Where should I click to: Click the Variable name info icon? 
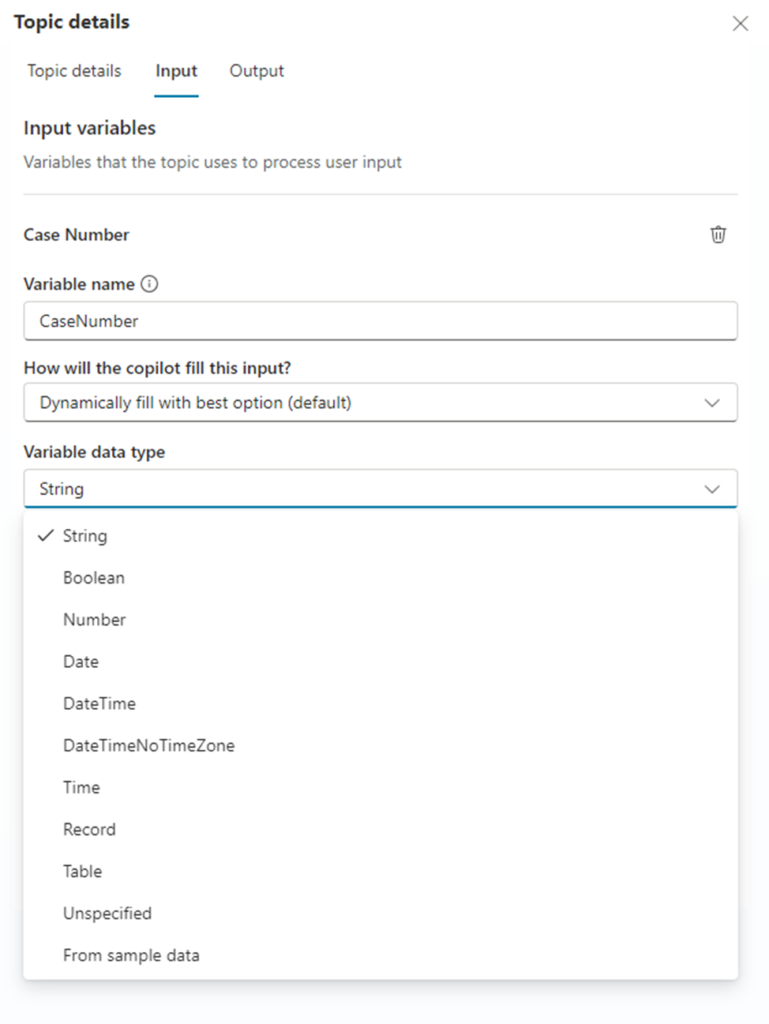(x=150, y=284)
